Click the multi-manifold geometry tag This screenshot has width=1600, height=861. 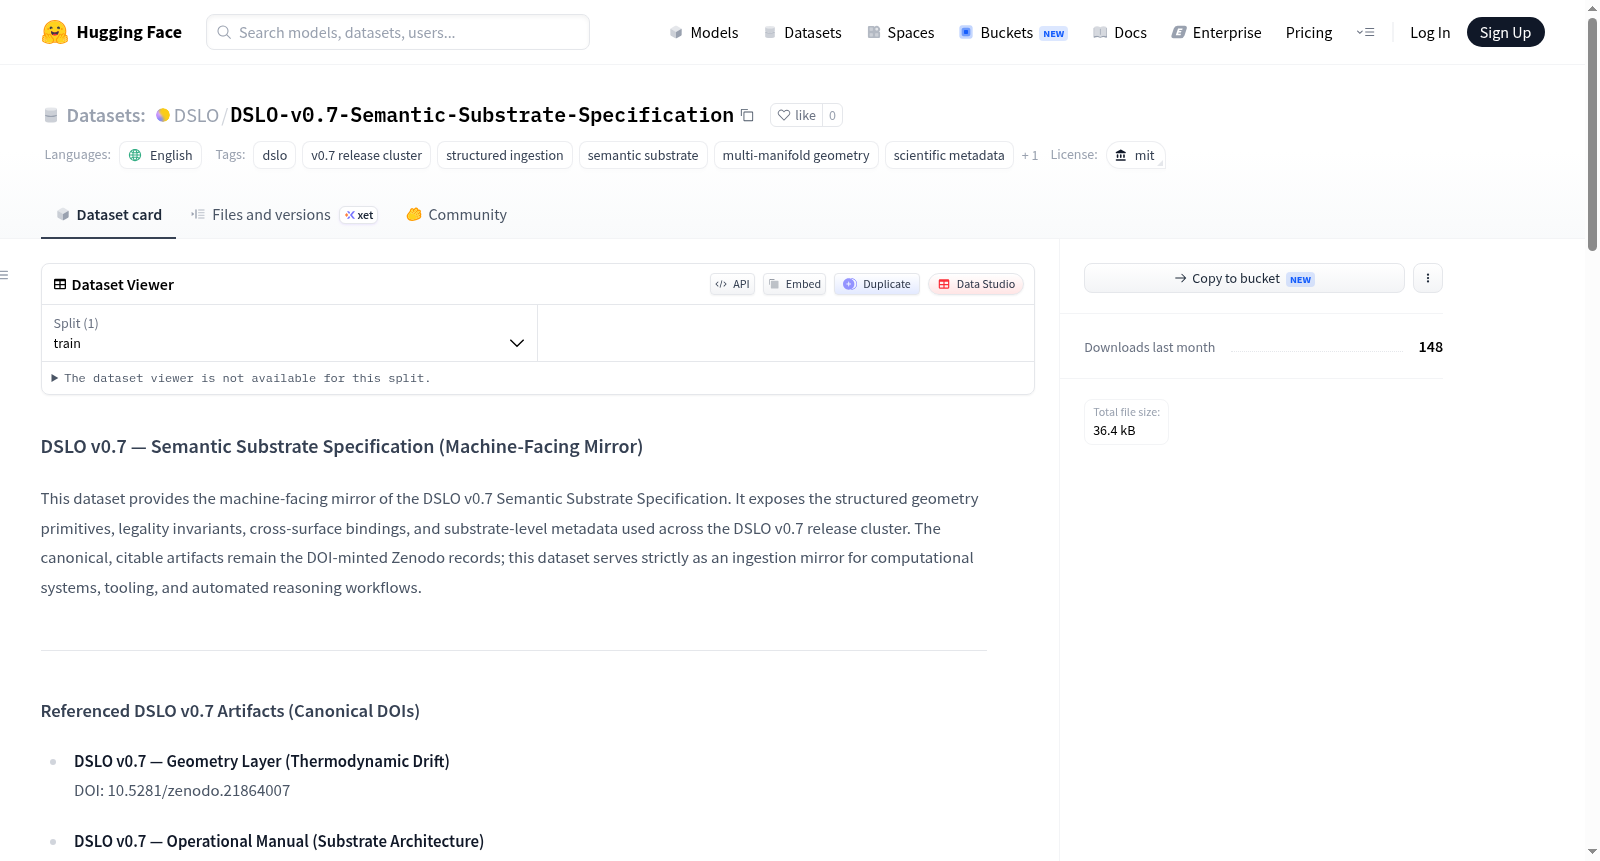point(796,155)
